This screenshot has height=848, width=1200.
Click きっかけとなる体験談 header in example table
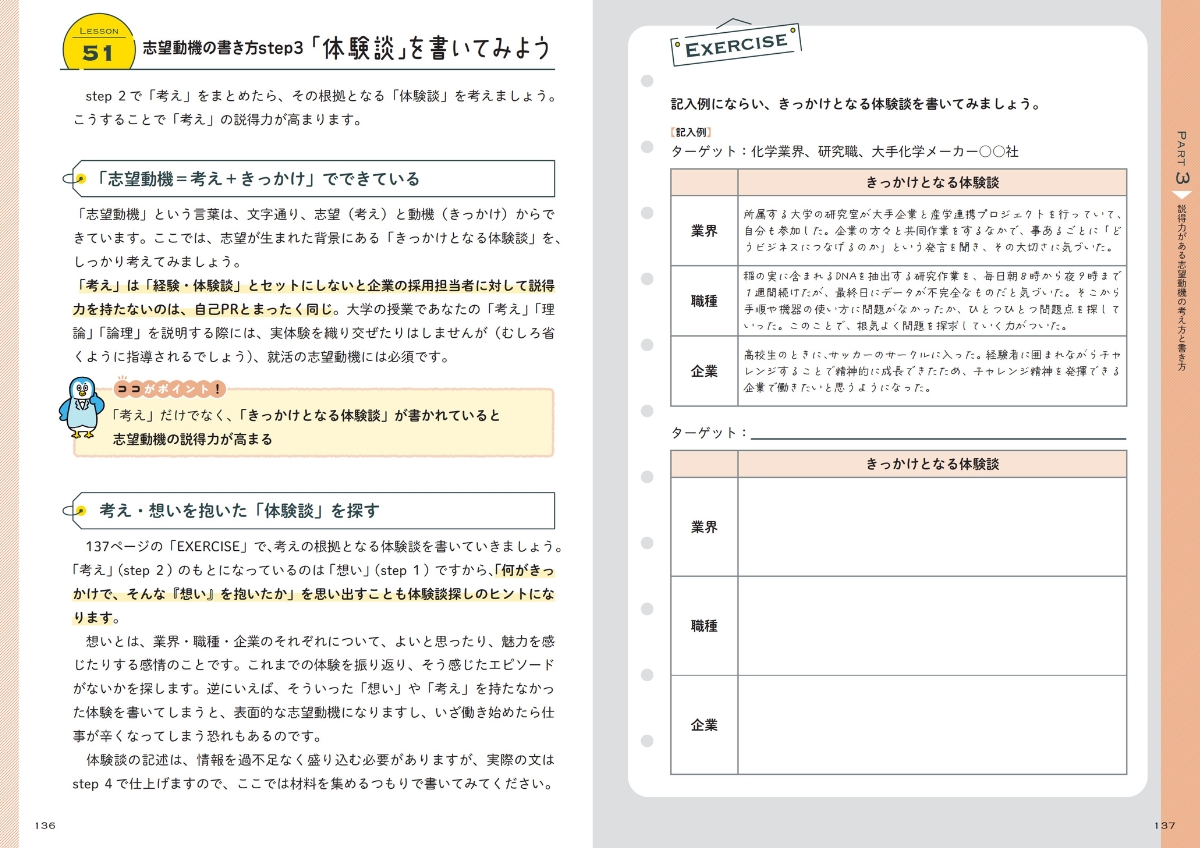[x=932, y=182]
